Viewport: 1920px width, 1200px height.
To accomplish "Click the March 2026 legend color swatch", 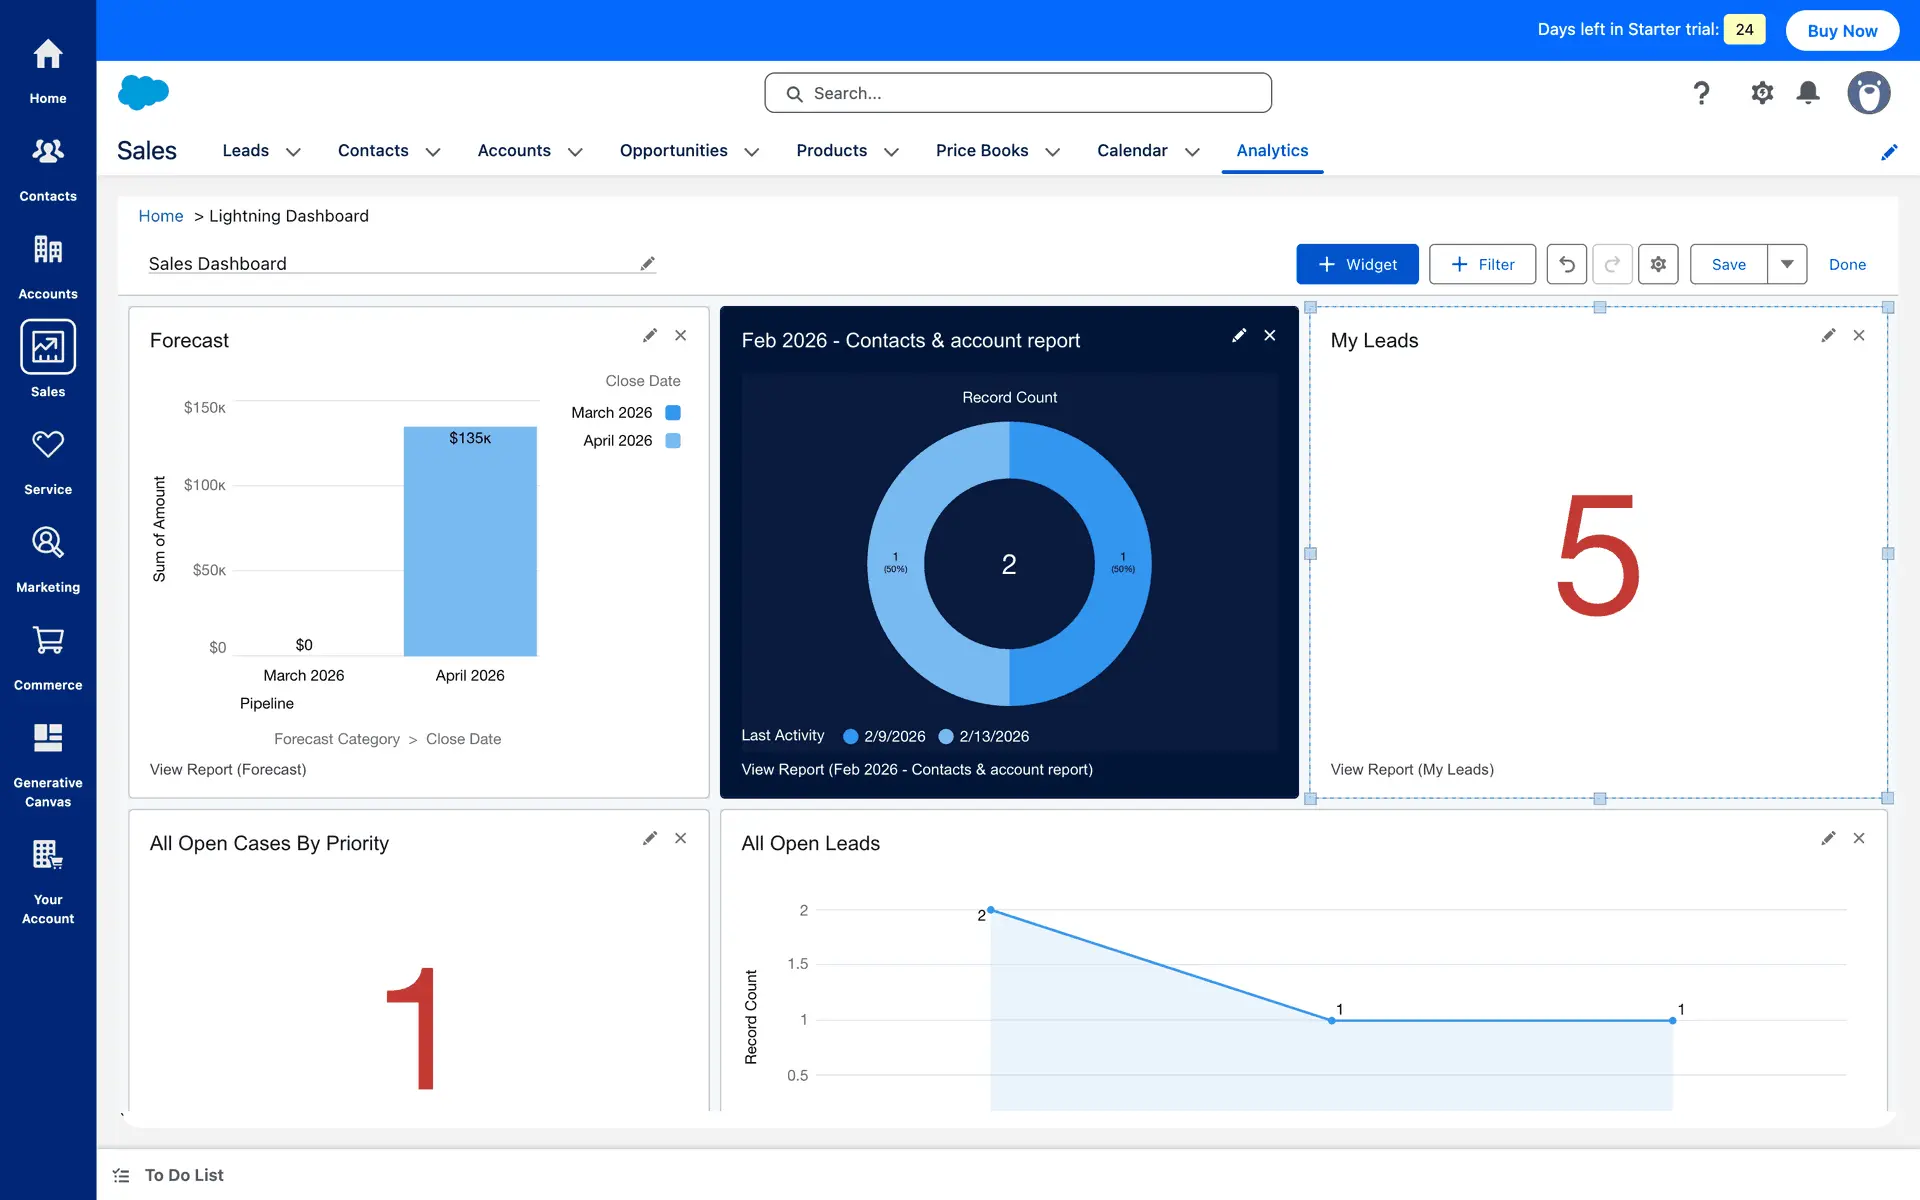I will (x=673, y=413).
